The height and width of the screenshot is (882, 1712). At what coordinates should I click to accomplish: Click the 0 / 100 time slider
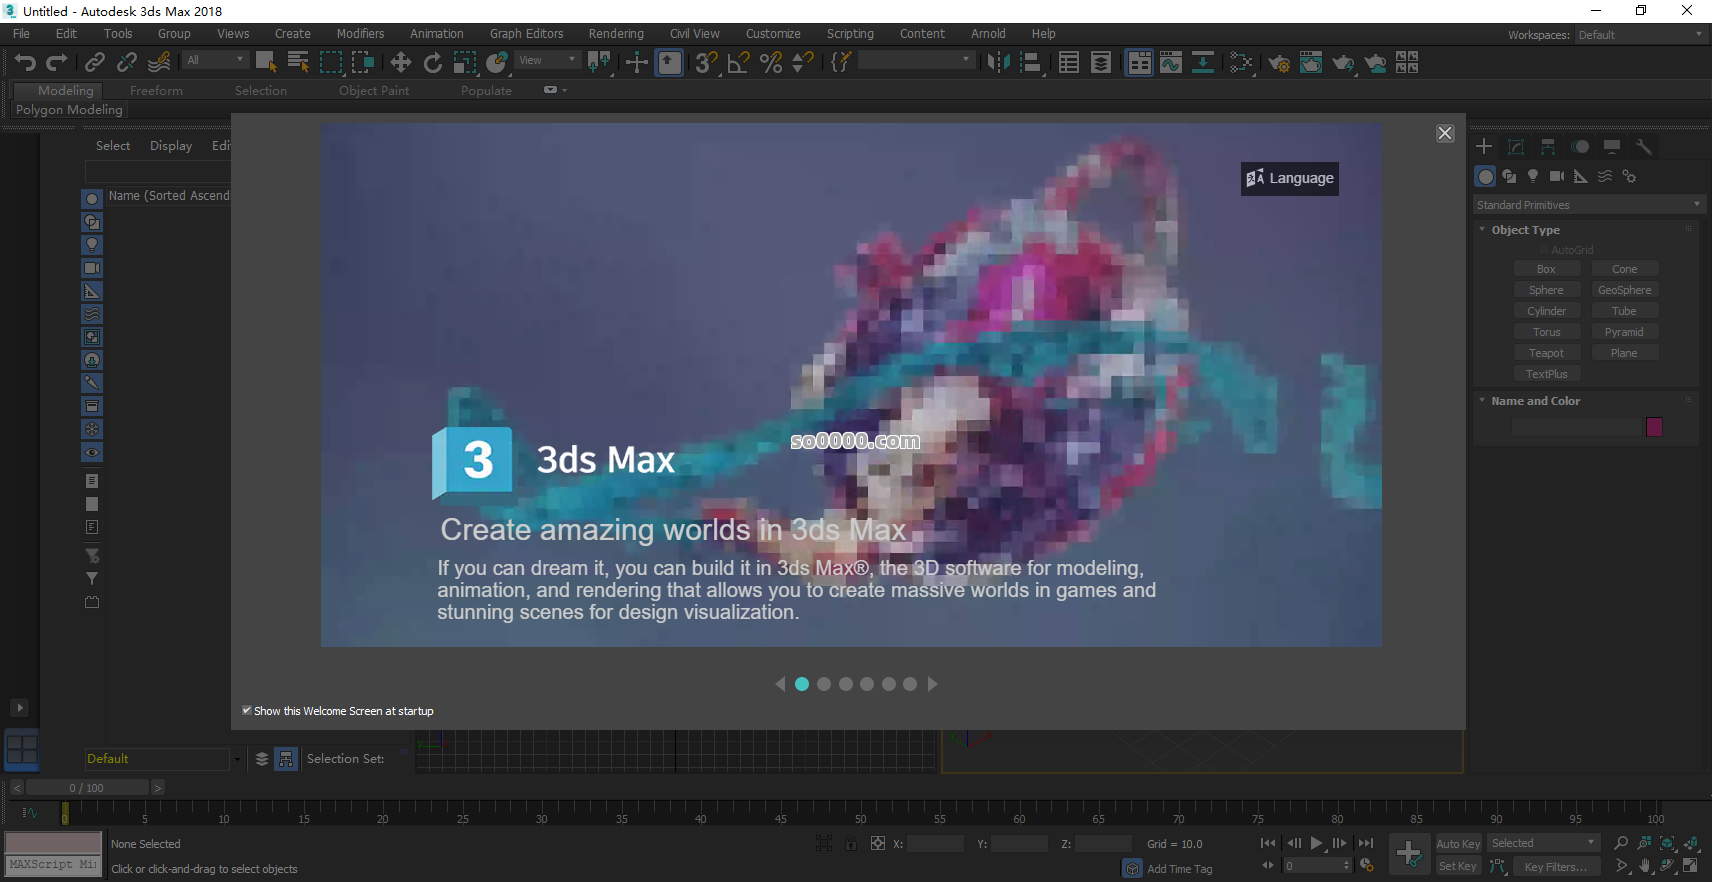(87, 788)
